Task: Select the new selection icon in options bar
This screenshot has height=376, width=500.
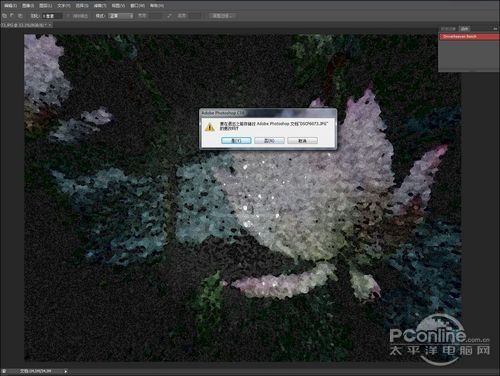Action: click(x=5, y=16)
